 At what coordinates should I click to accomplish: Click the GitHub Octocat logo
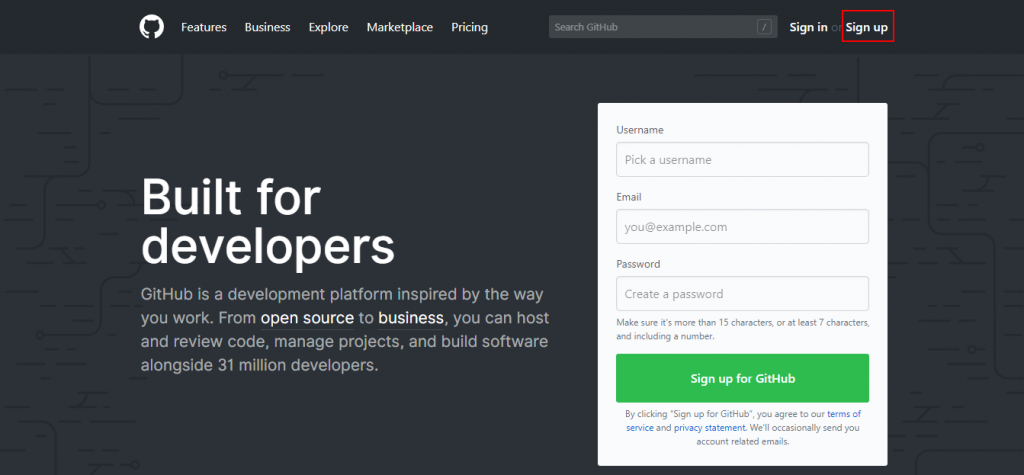152,27
